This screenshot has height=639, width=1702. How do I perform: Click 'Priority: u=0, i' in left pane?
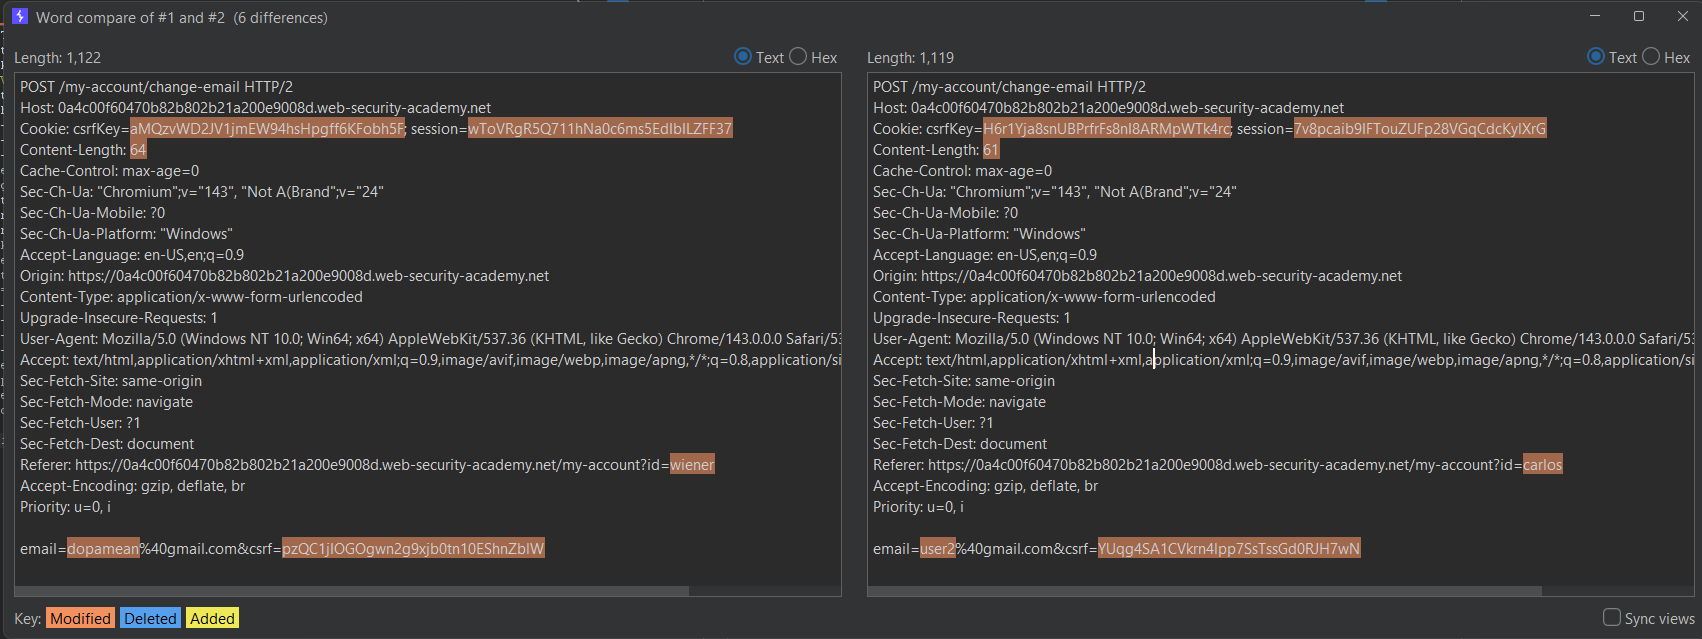pos(65,507)
